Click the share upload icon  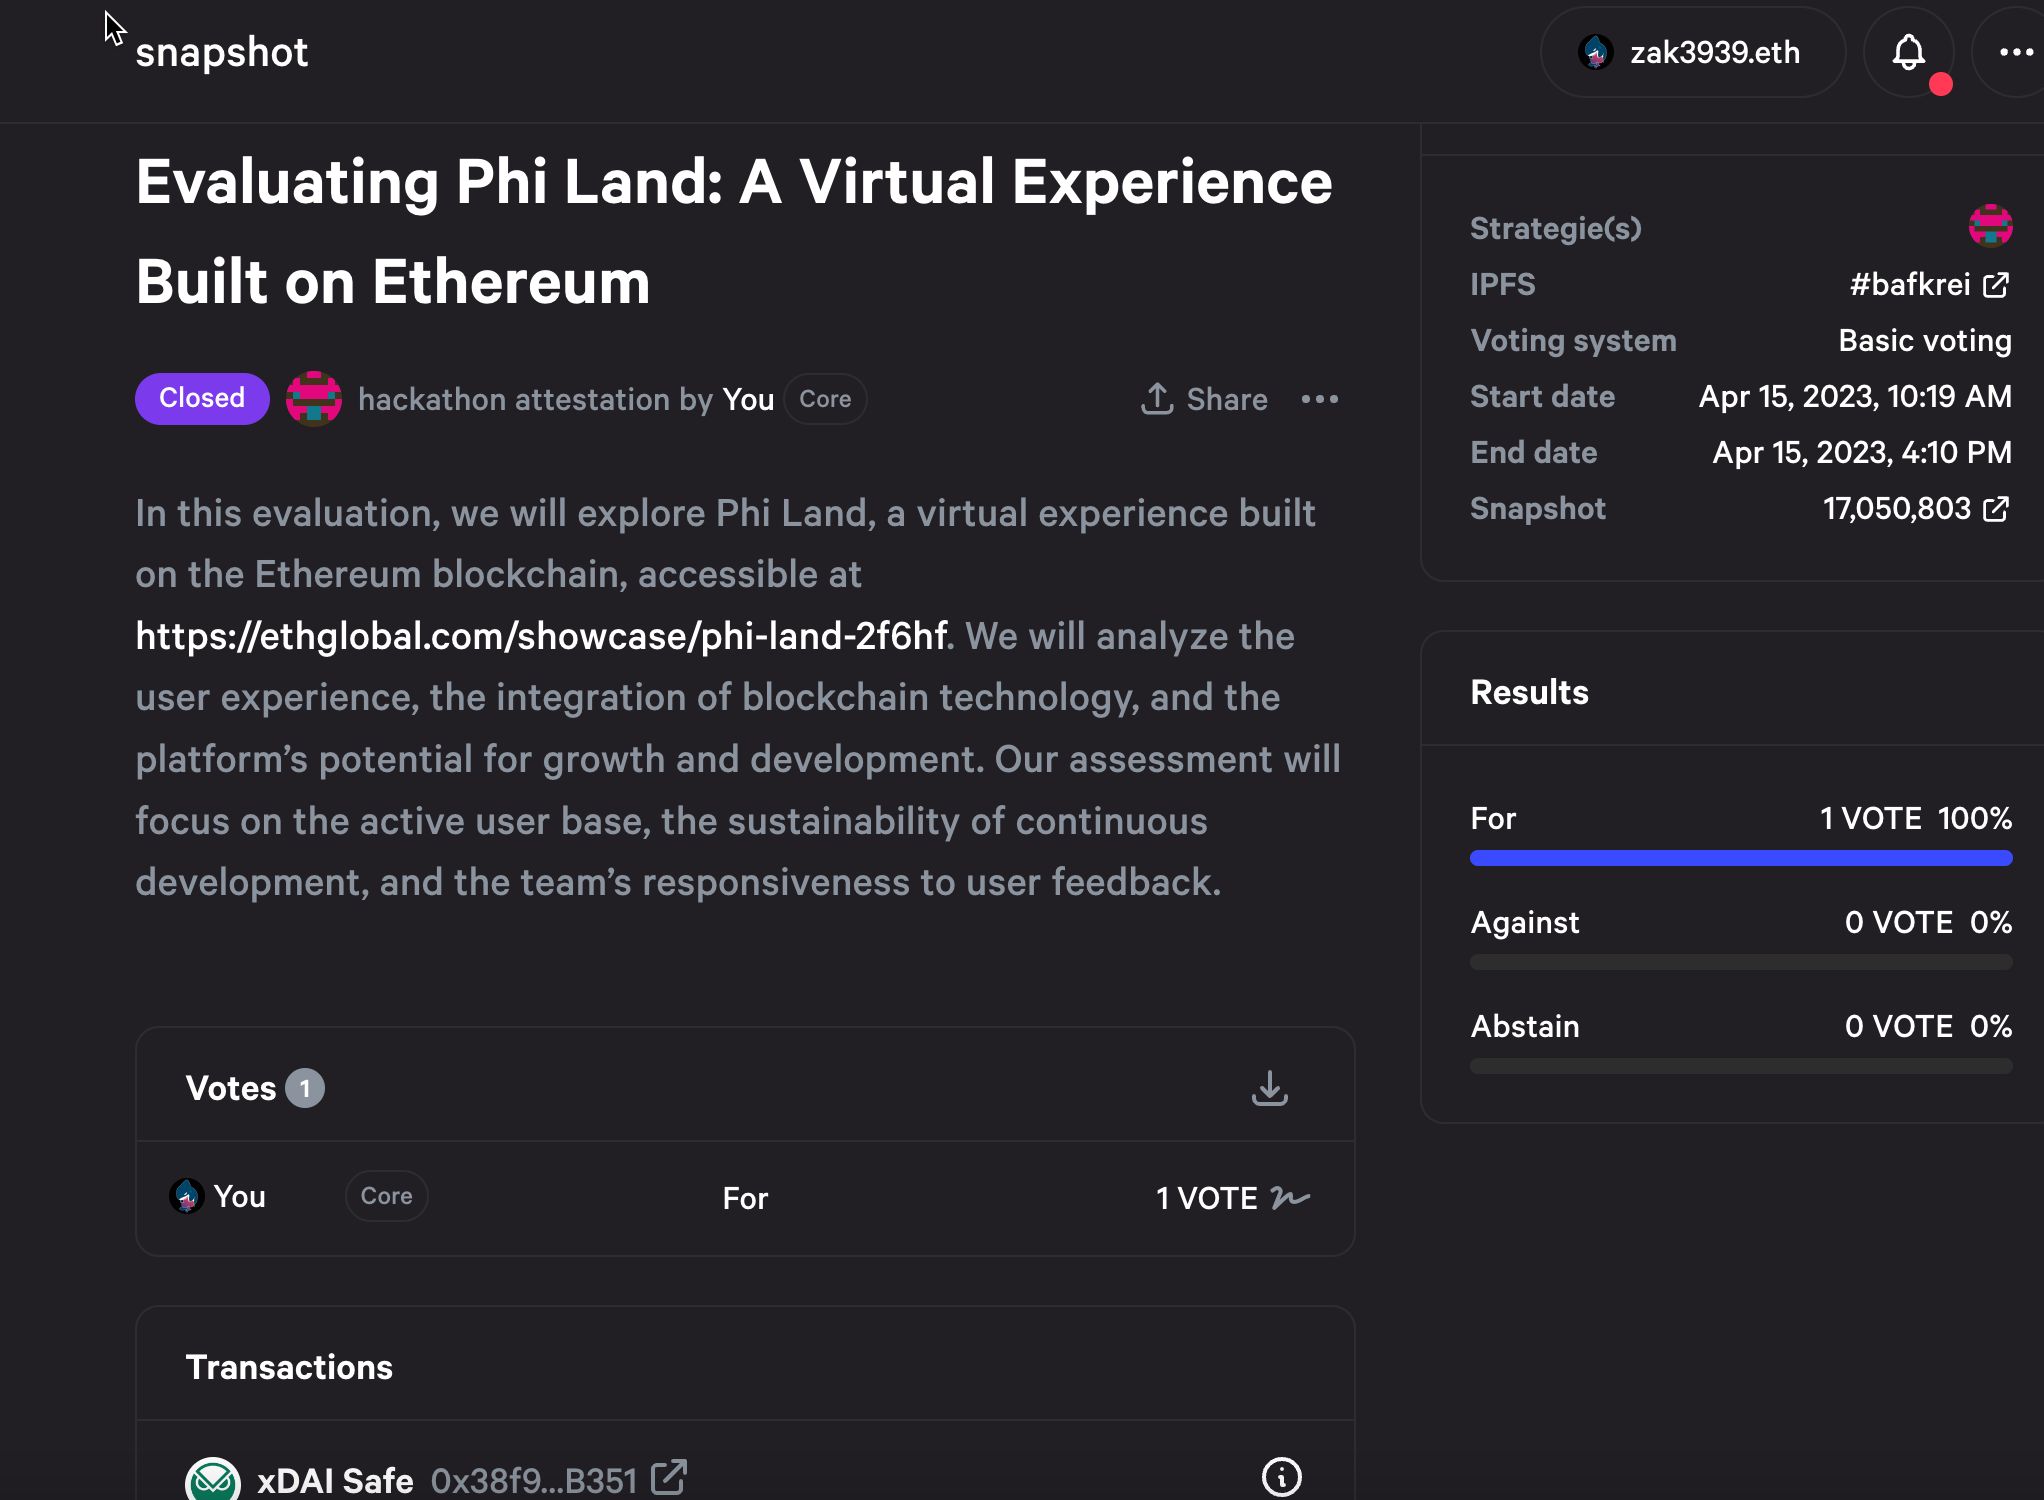click(x=1157, y=398)
